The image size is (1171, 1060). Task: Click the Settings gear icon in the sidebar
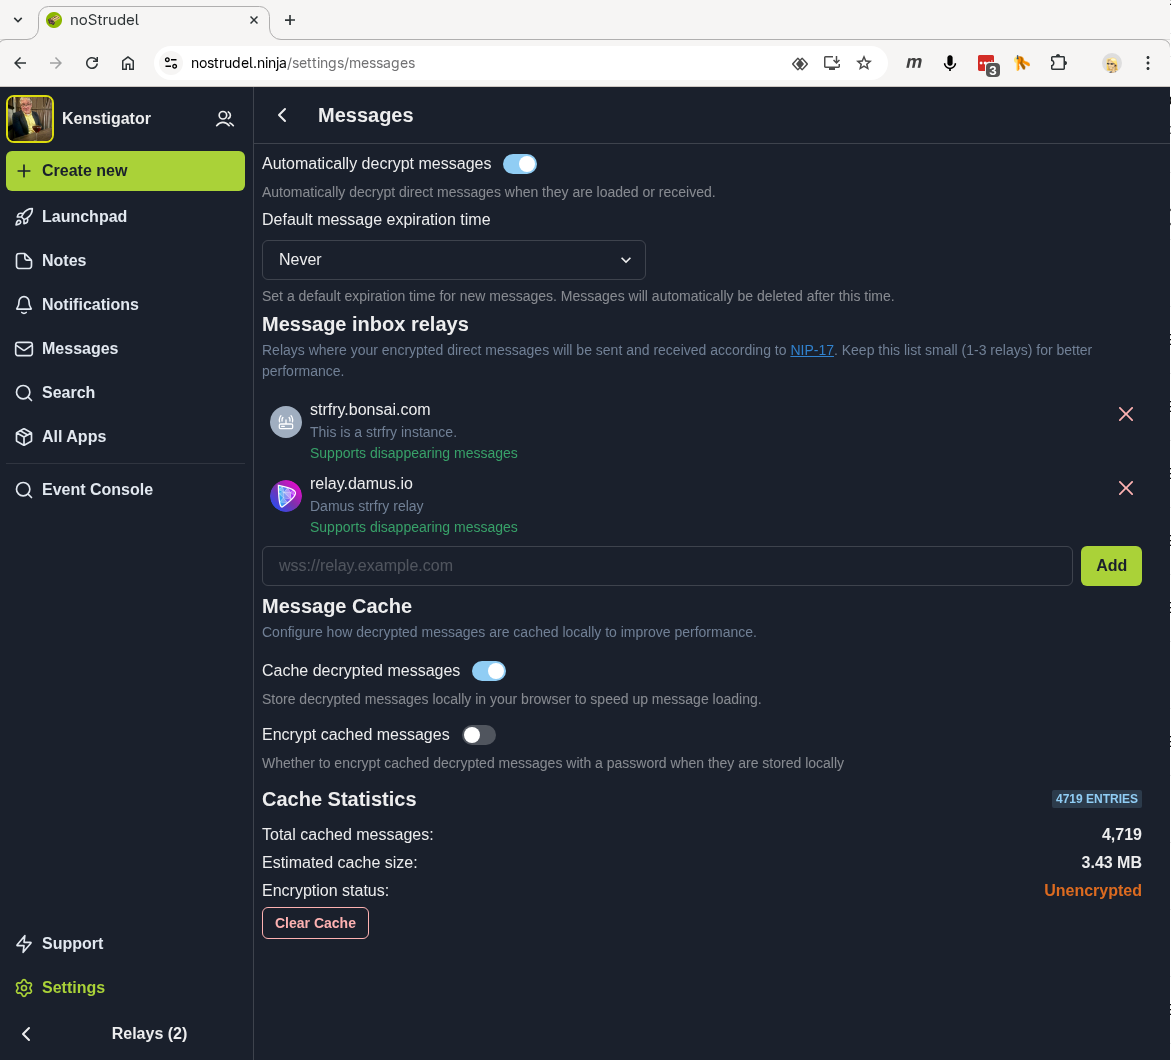pyautogui.click(x=24, y=988)
